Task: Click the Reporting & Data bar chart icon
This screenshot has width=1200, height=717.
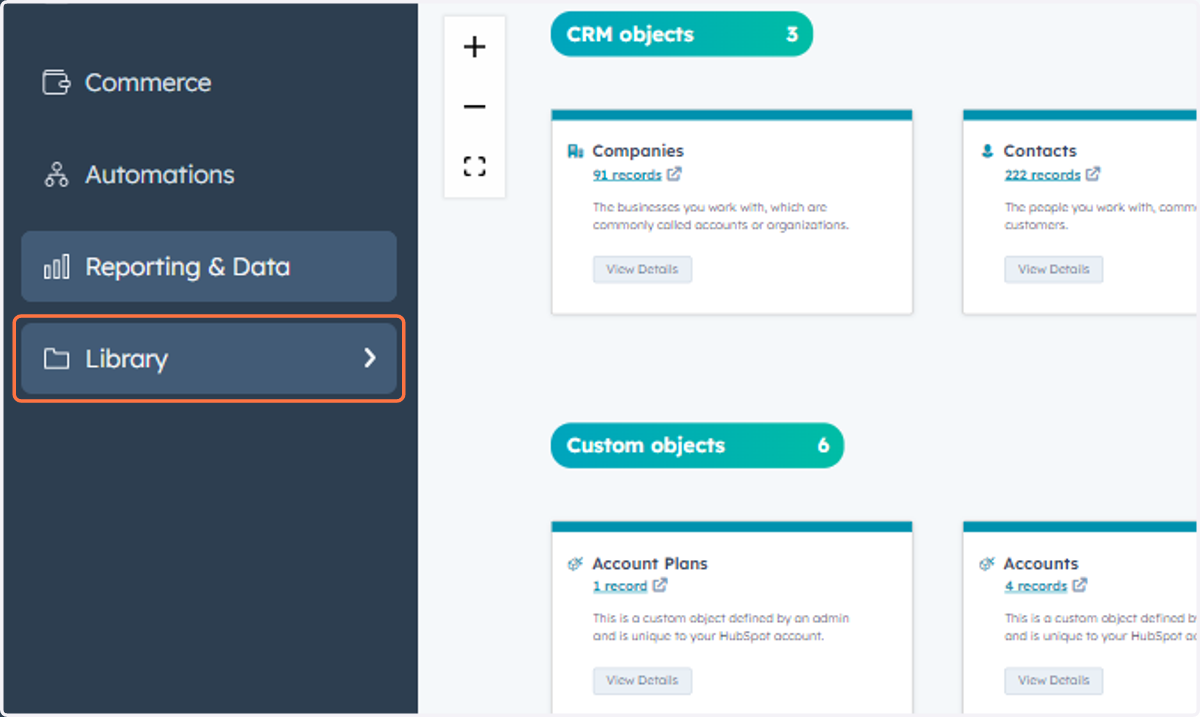Action: click(56, 267)
